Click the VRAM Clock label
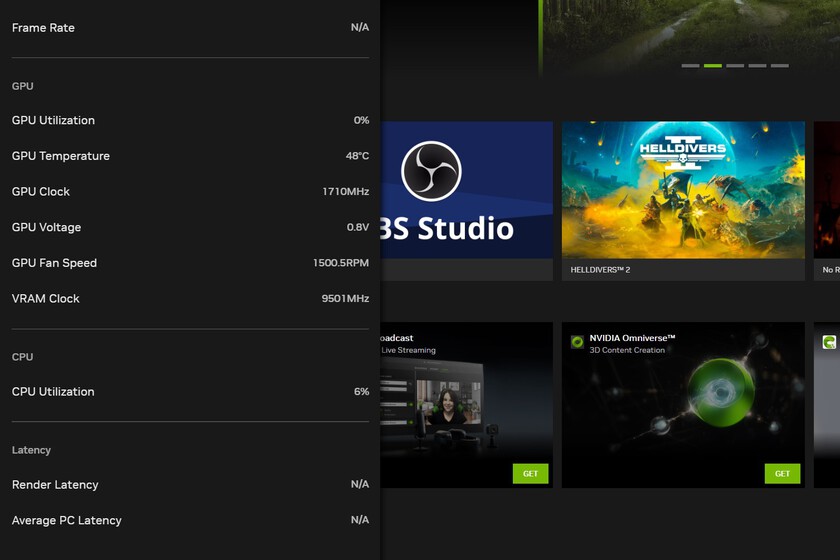The height and width of the screenshot is (560, 840). (46, 298)
